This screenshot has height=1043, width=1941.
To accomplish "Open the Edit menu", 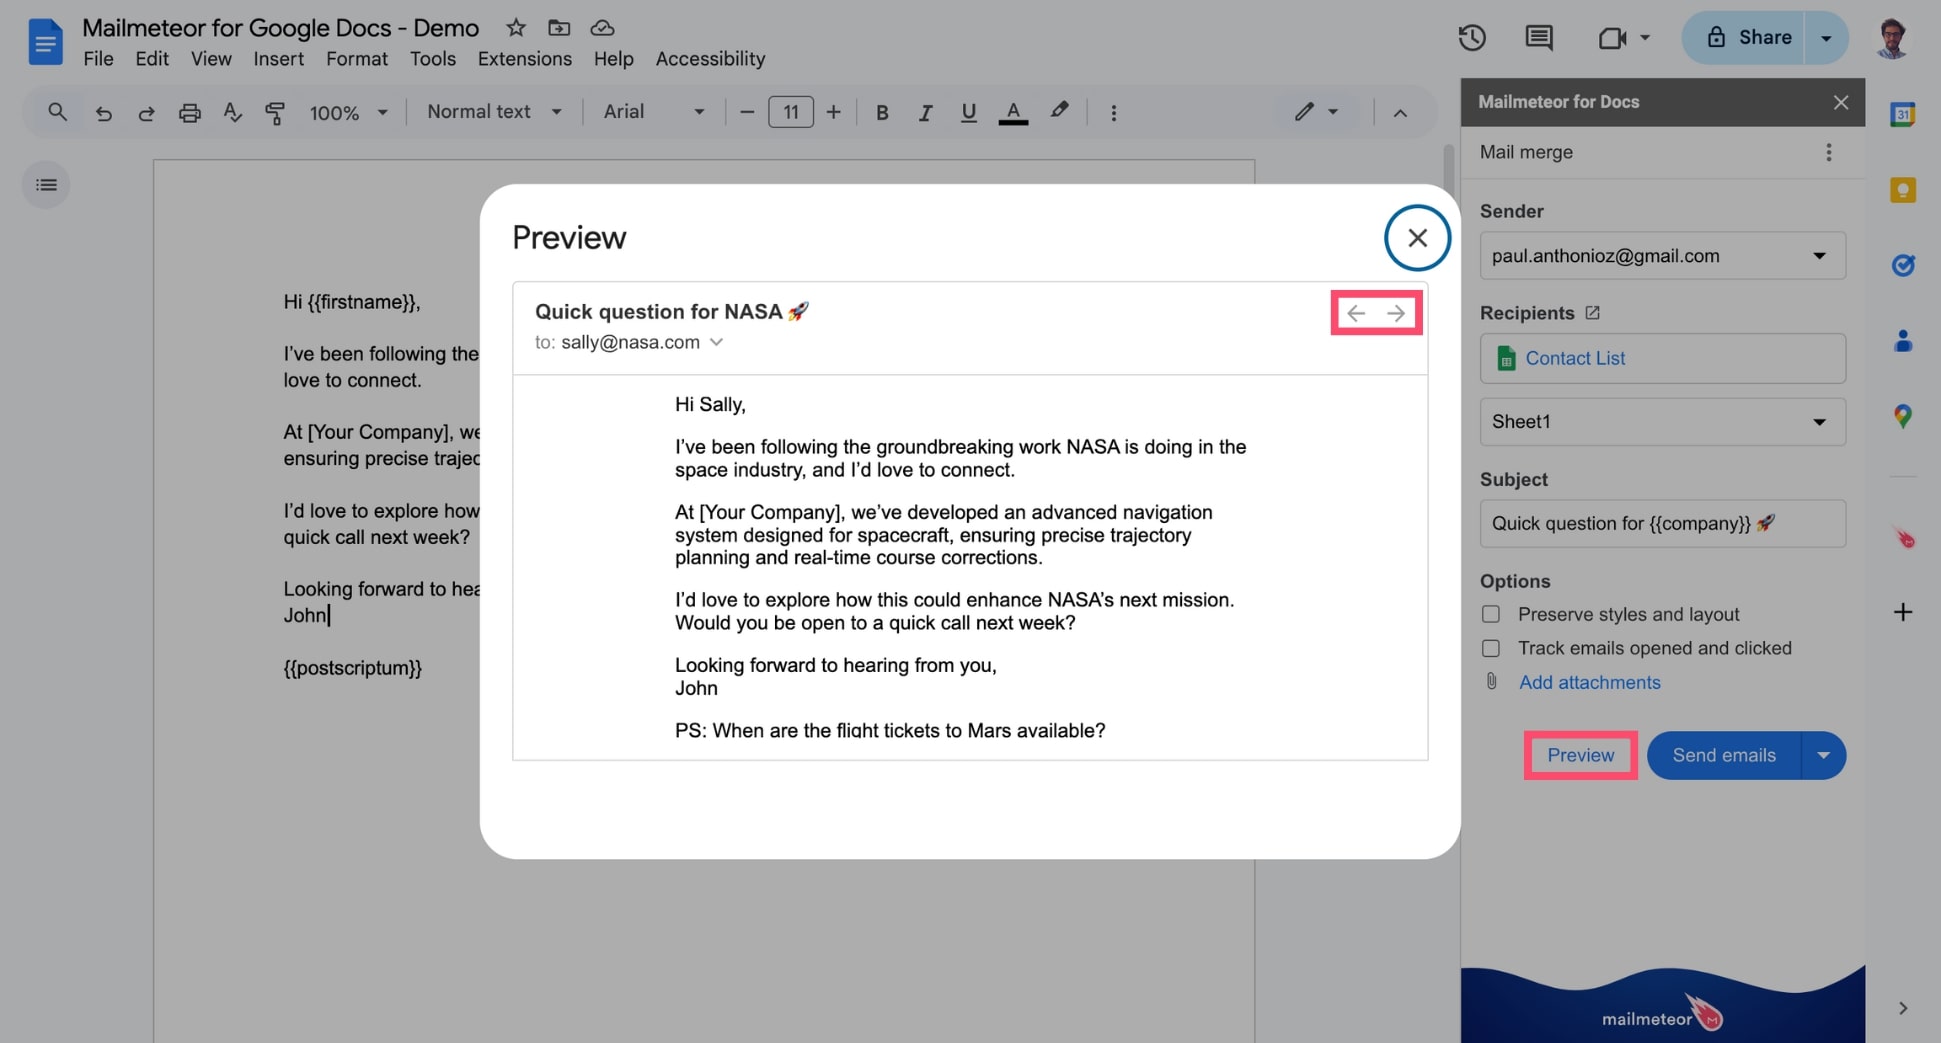I will [152, 59].
